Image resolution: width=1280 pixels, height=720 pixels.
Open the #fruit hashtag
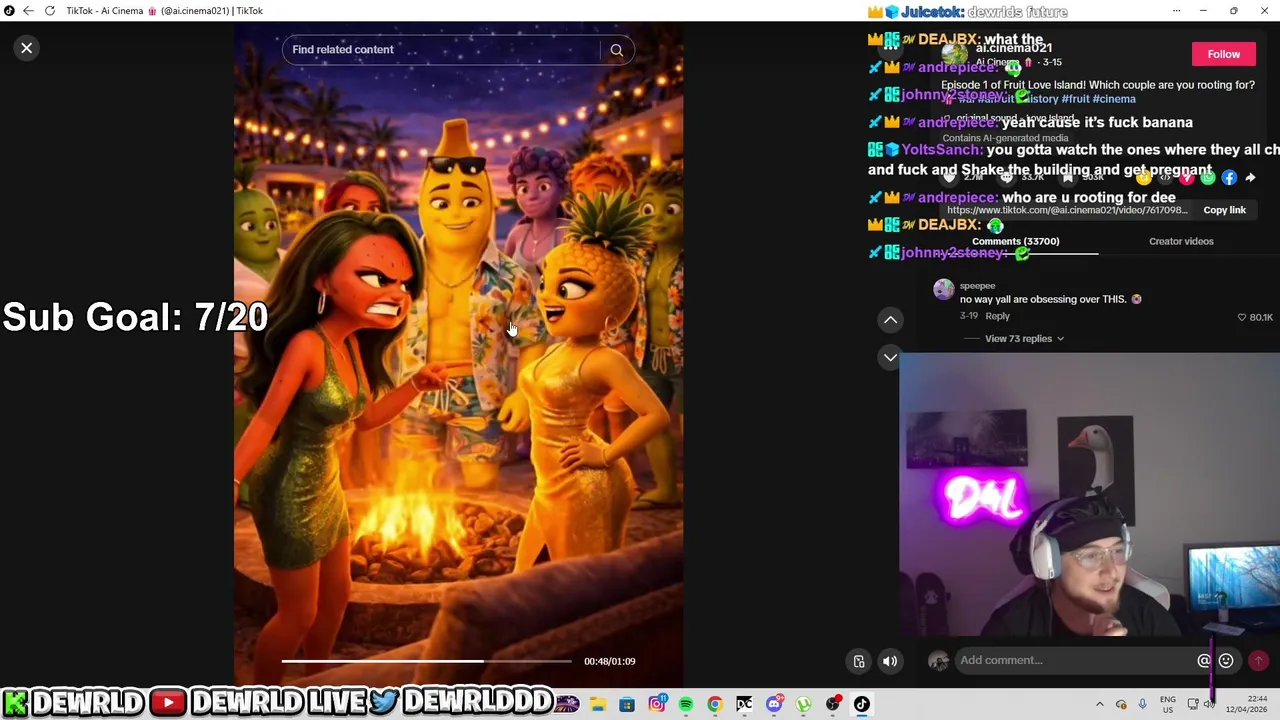[x=1075, y=99]
